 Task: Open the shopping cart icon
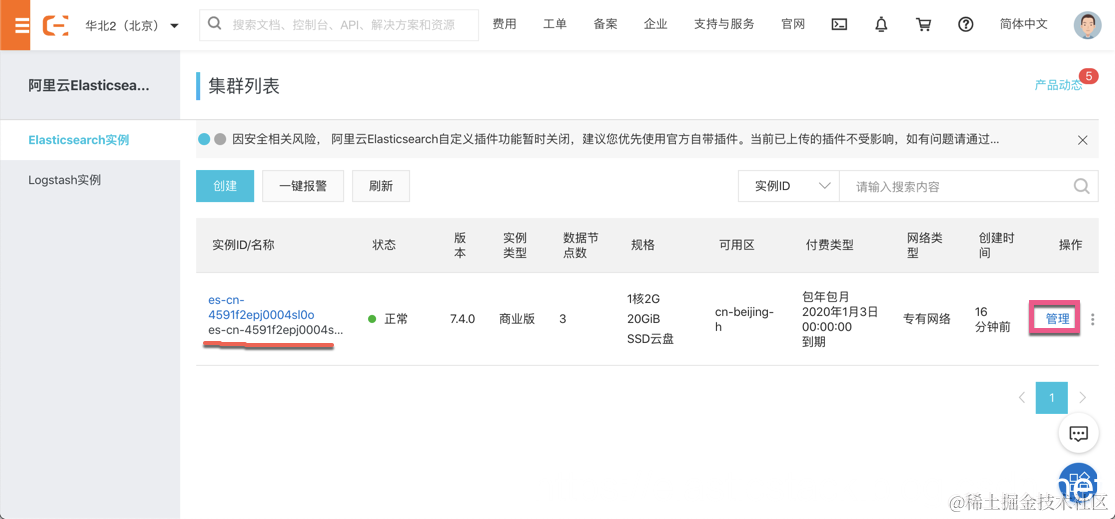pyautogui.click(x=923, y=25)
